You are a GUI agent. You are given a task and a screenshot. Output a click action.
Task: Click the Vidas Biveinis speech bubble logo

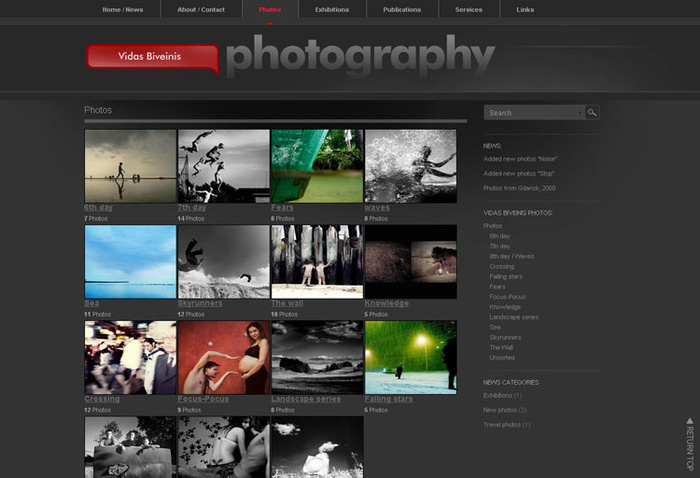[152, 58]
